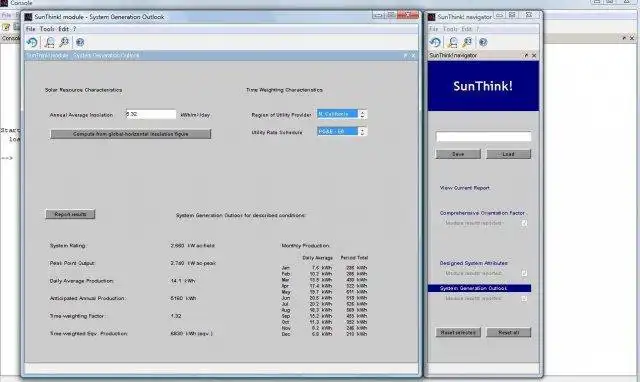The height and width of the screenshot is (382, 640).
Task: Click the Jan row in Monthly Production table
Action: [x=324, y=268]
